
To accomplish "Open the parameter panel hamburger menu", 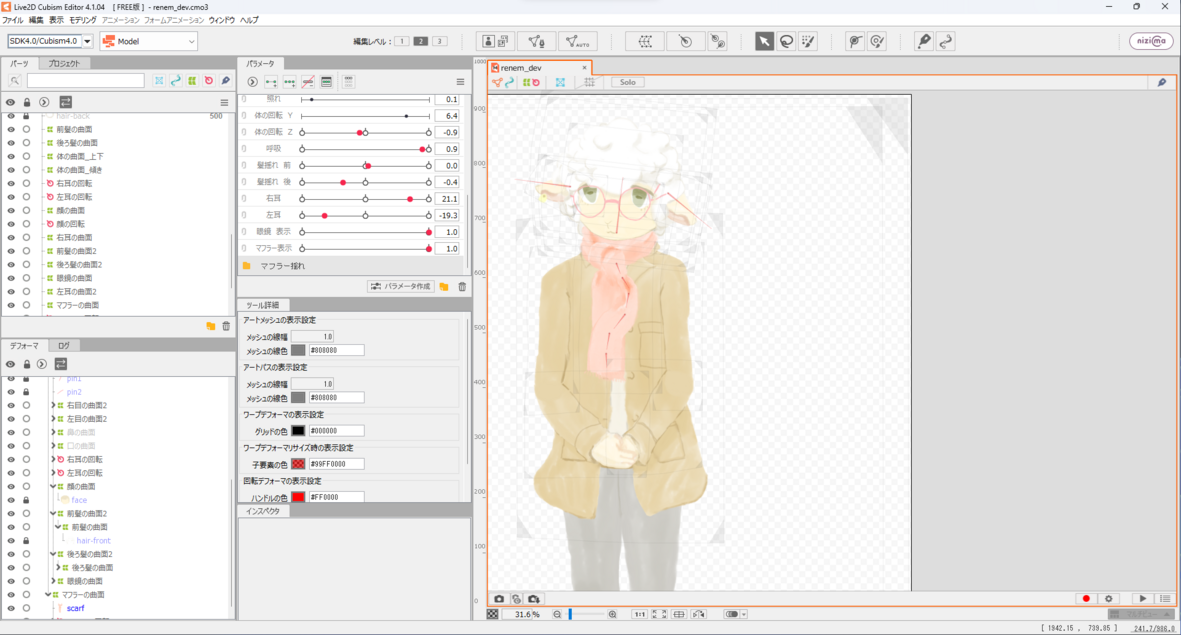I will pos(460,81).
